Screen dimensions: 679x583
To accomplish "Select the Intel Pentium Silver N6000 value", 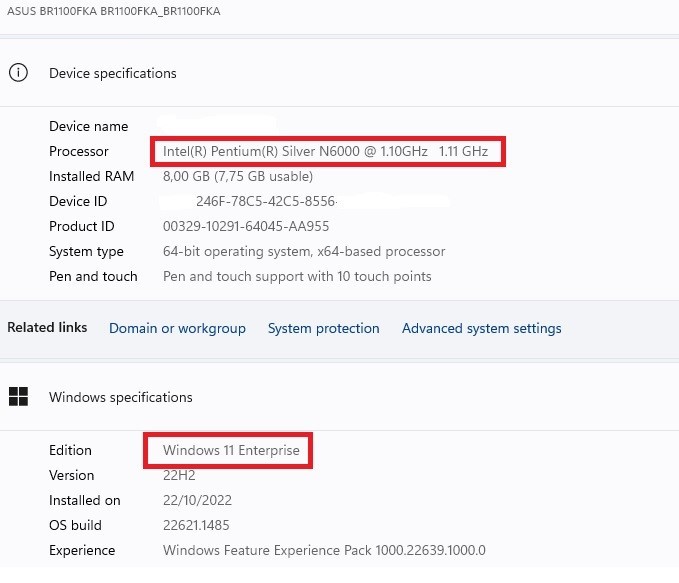I will click(325, 151).
